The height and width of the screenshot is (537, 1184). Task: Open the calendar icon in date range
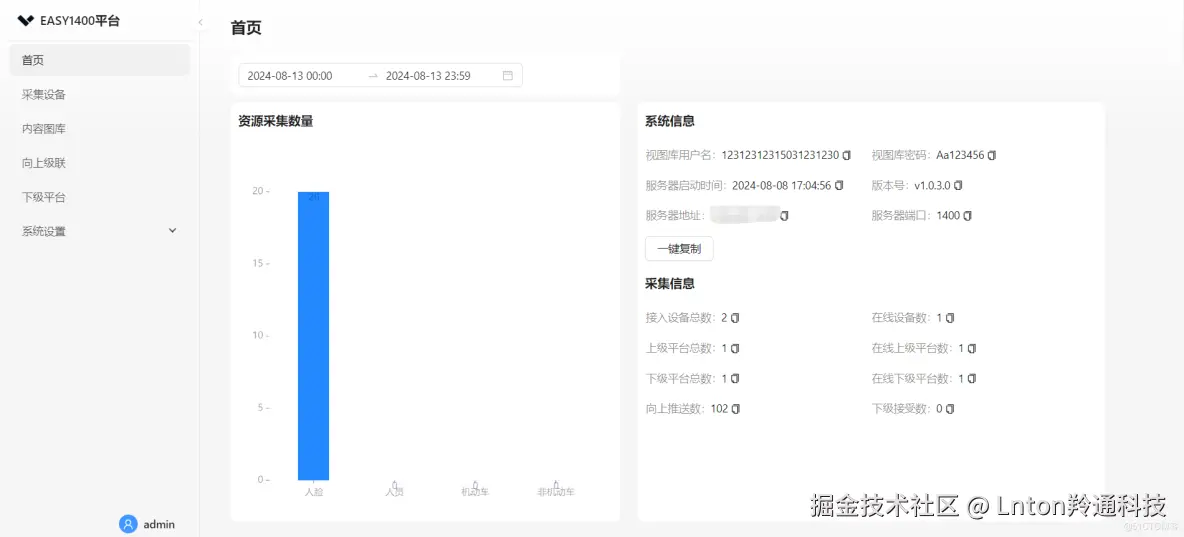coord(507,76)
